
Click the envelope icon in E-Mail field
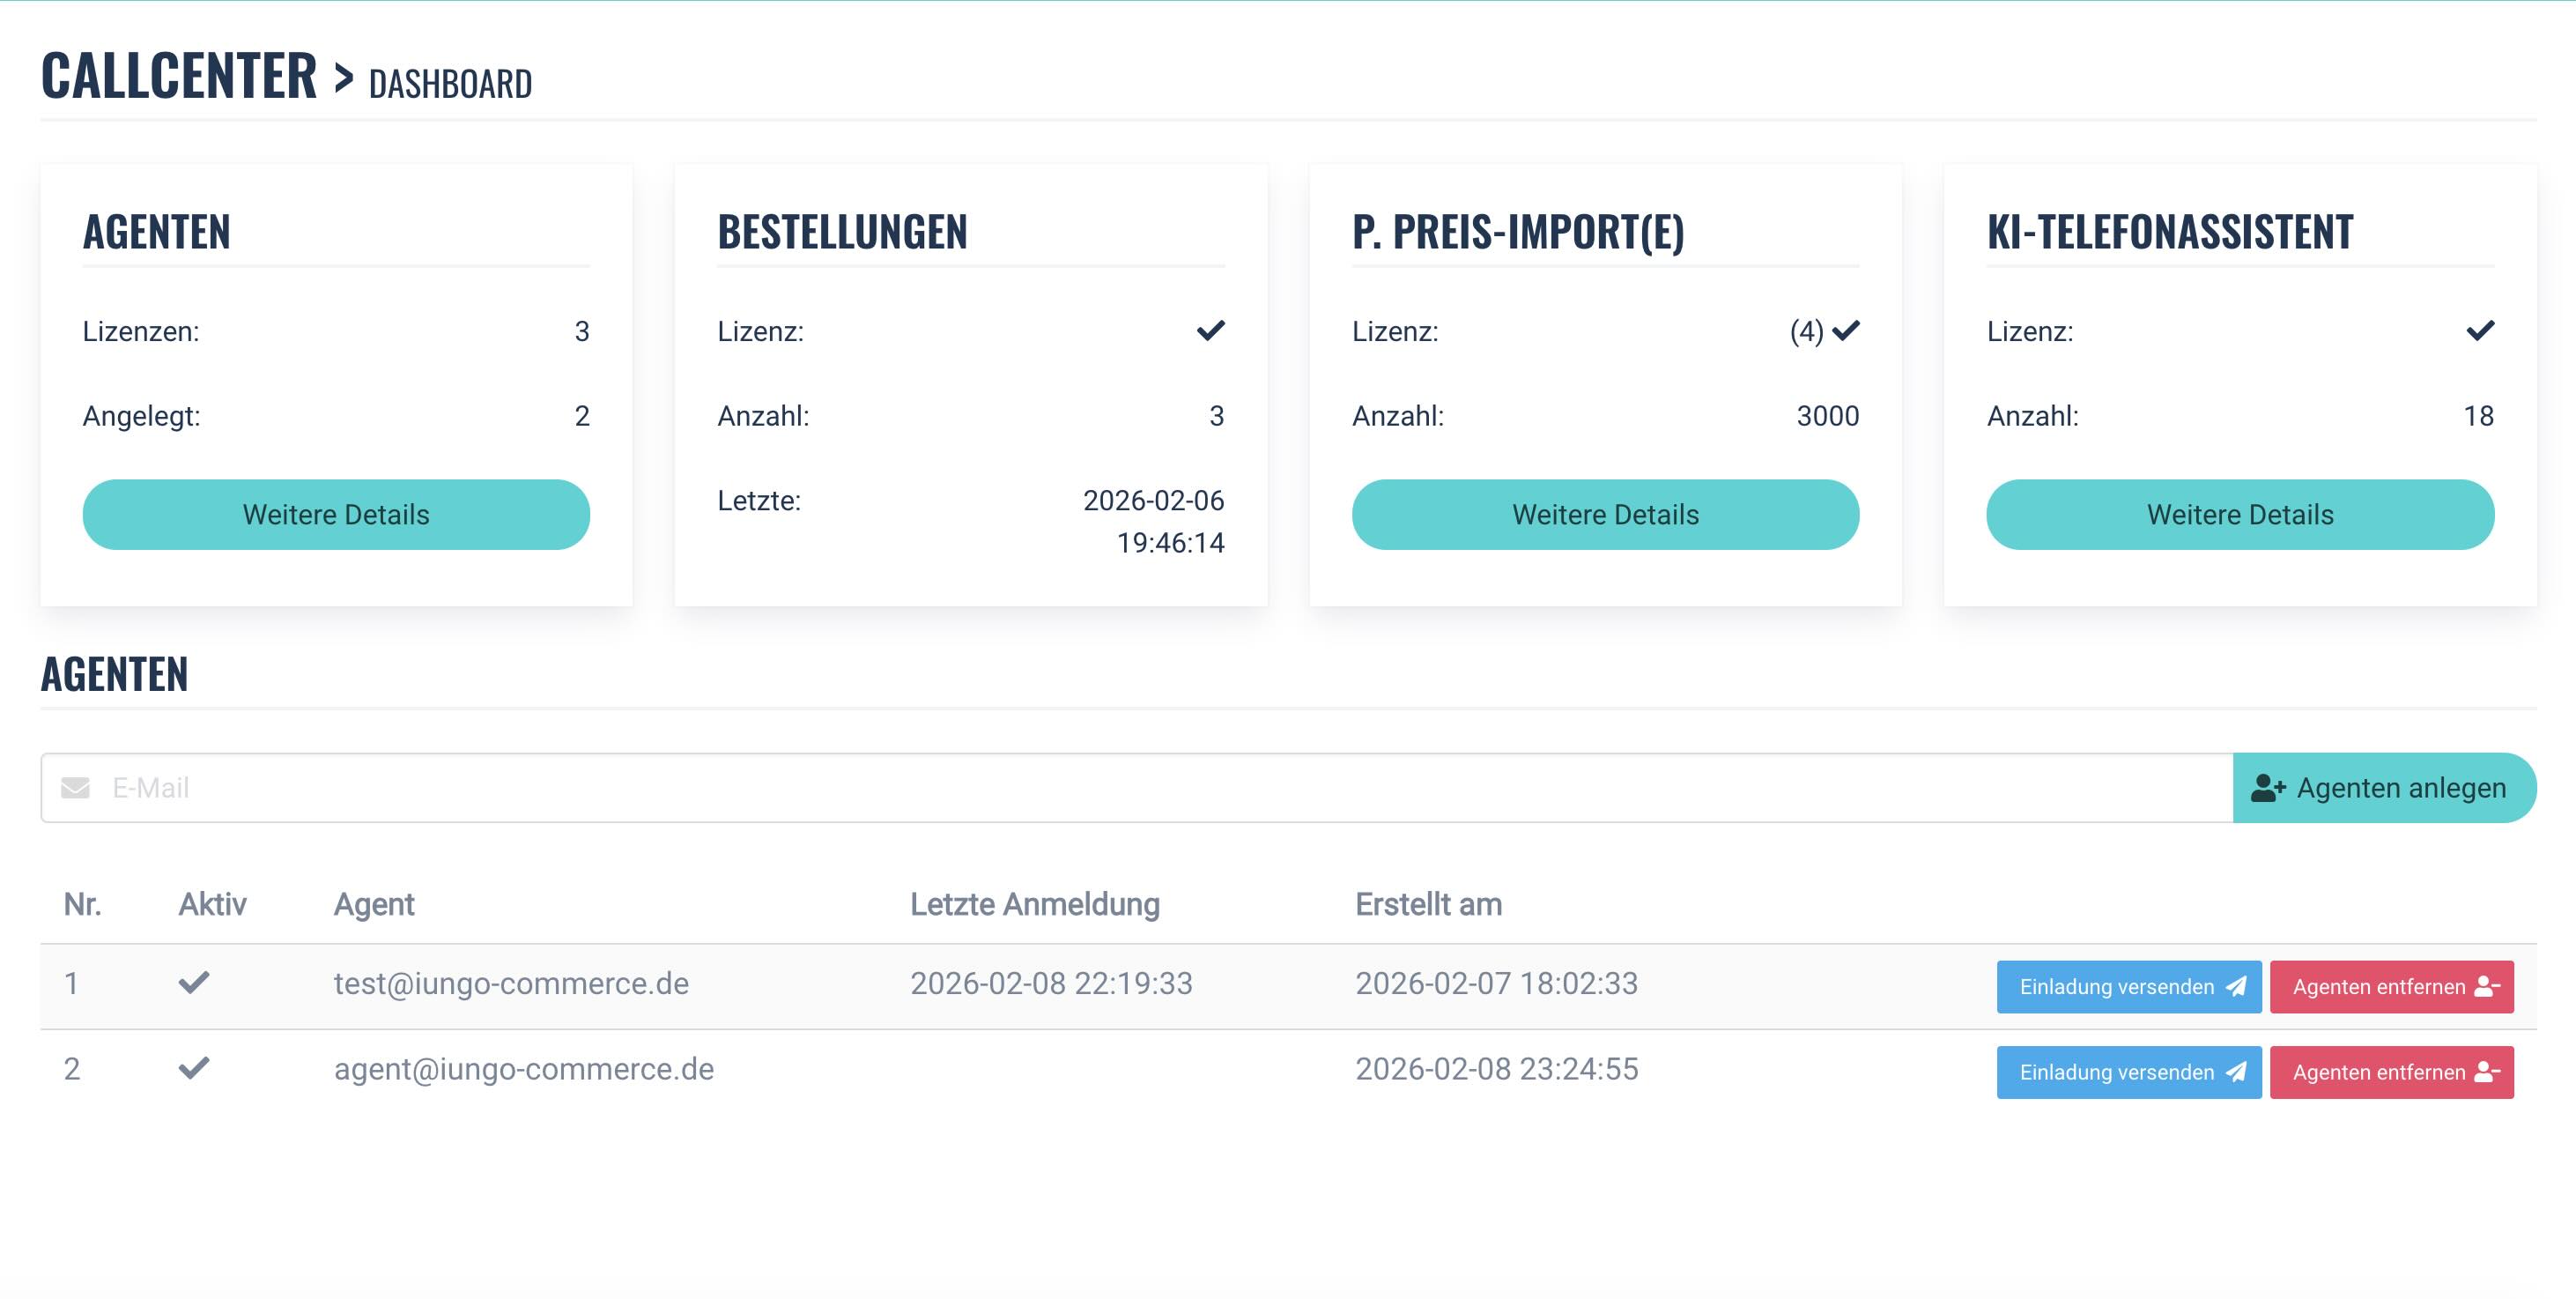click(75, 788)
